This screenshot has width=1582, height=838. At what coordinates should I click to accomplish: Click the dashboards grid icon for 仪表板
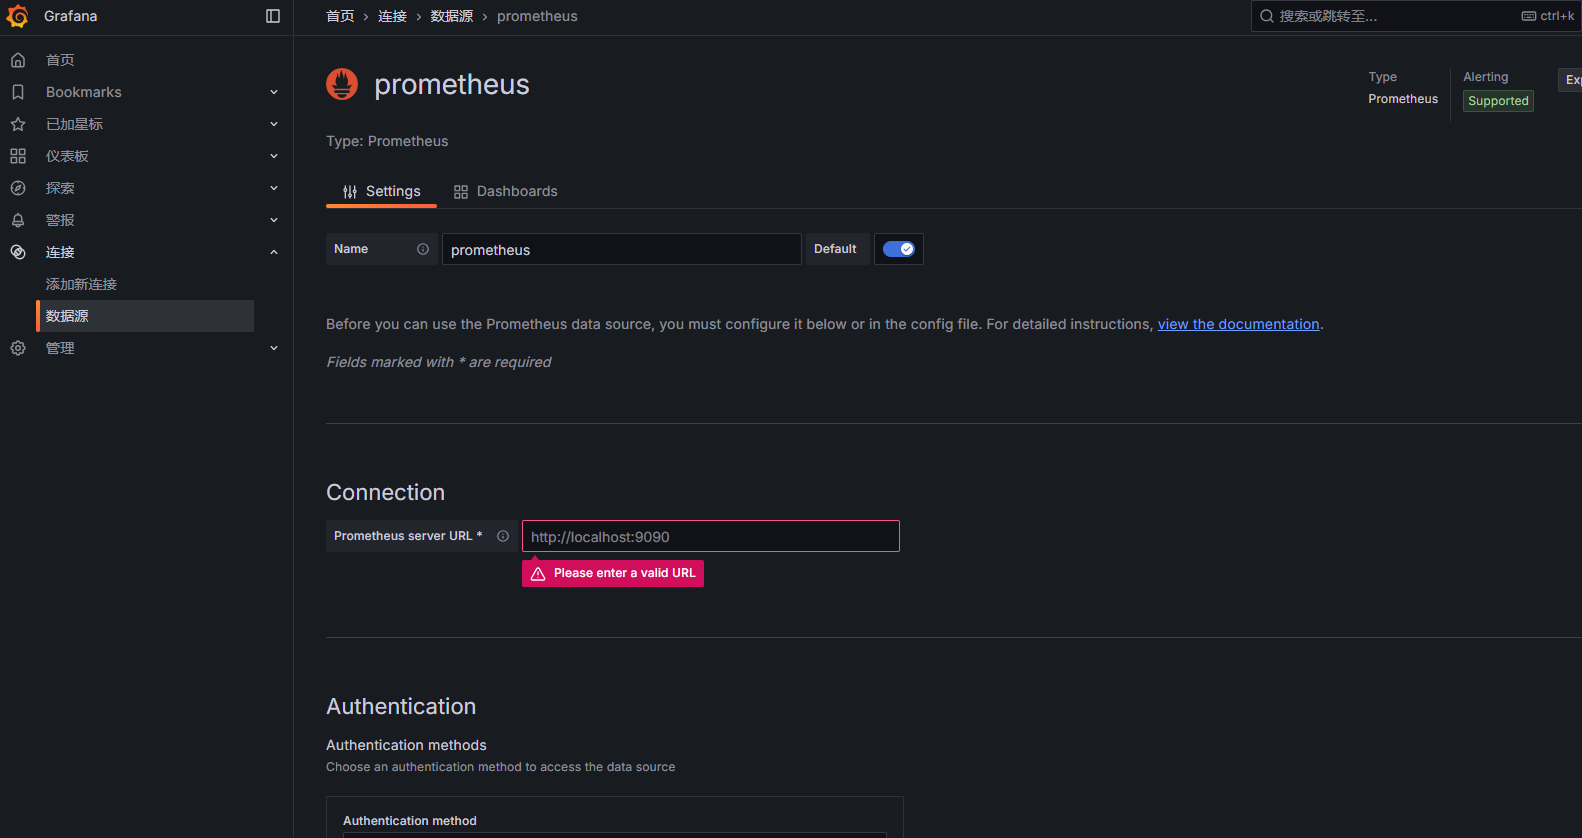18,156
